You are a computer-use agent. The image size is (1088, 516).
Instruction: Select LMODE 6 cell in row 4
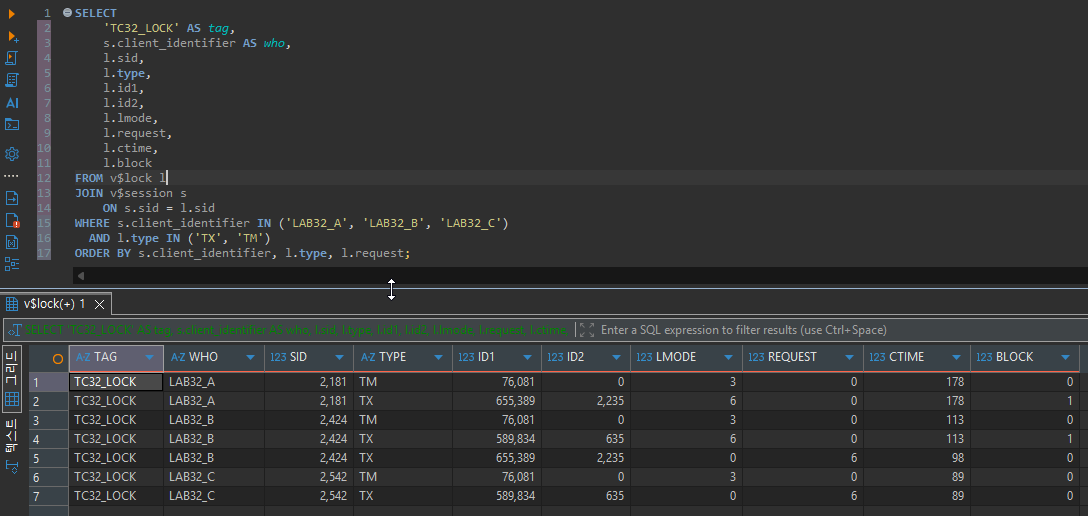[x=686, y=439]
